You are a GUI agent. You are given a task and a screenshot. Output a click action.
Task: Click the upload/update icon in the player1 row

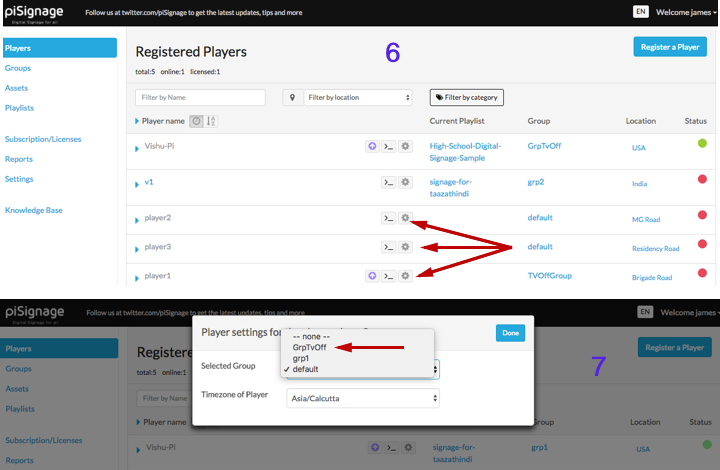tap(372, 276)
